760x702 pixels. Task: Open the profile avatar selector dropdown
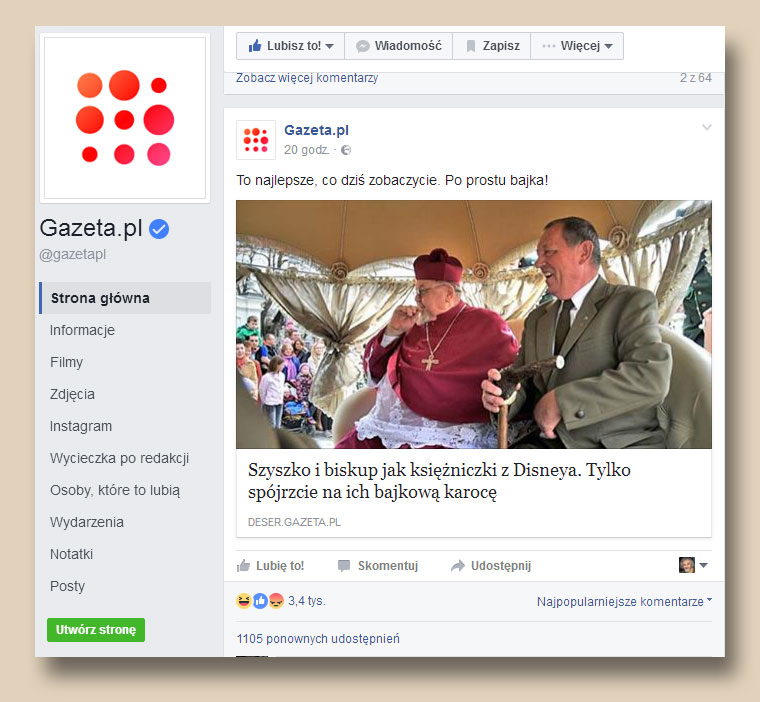pos(694,565)
